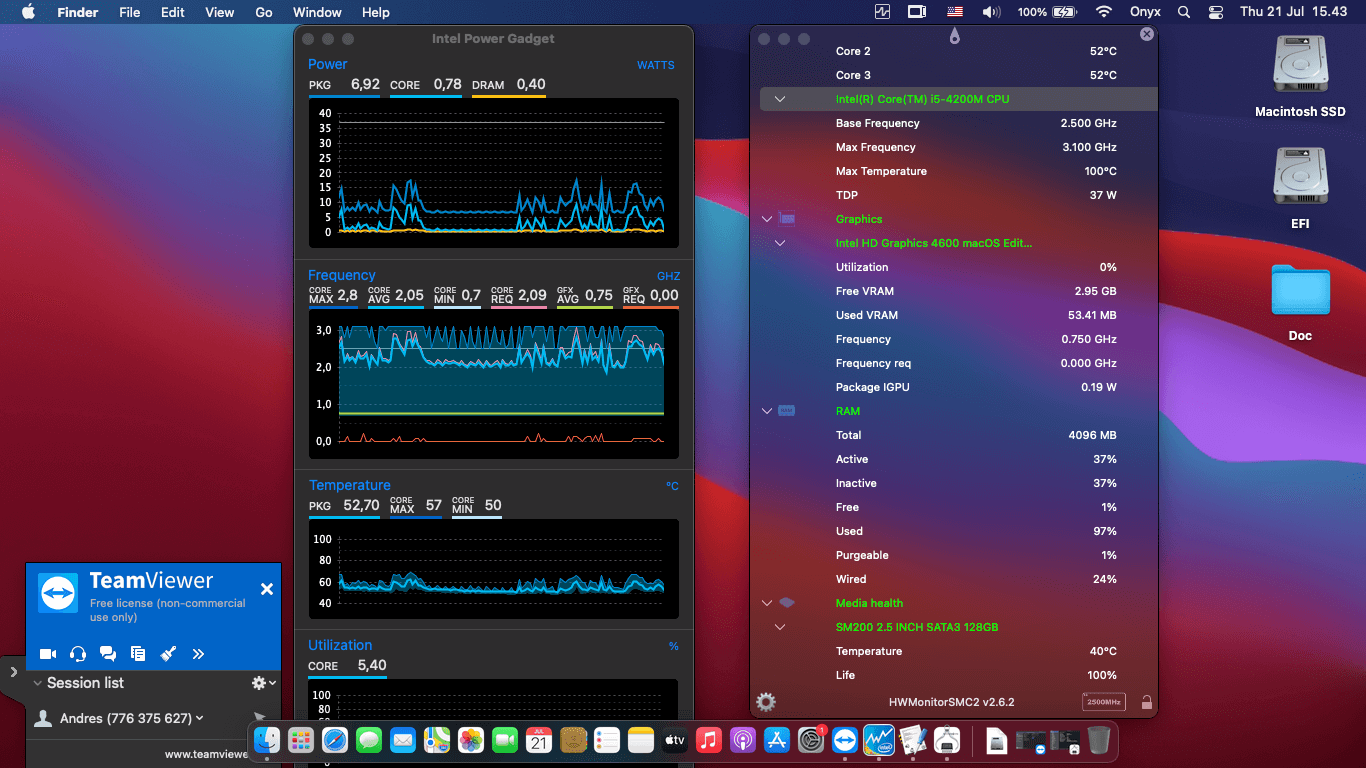Open TeamViewer voice over IP audio controls
Image resolution: width=1366 pixels, height=768 pixels.
(x=78, y=653)
